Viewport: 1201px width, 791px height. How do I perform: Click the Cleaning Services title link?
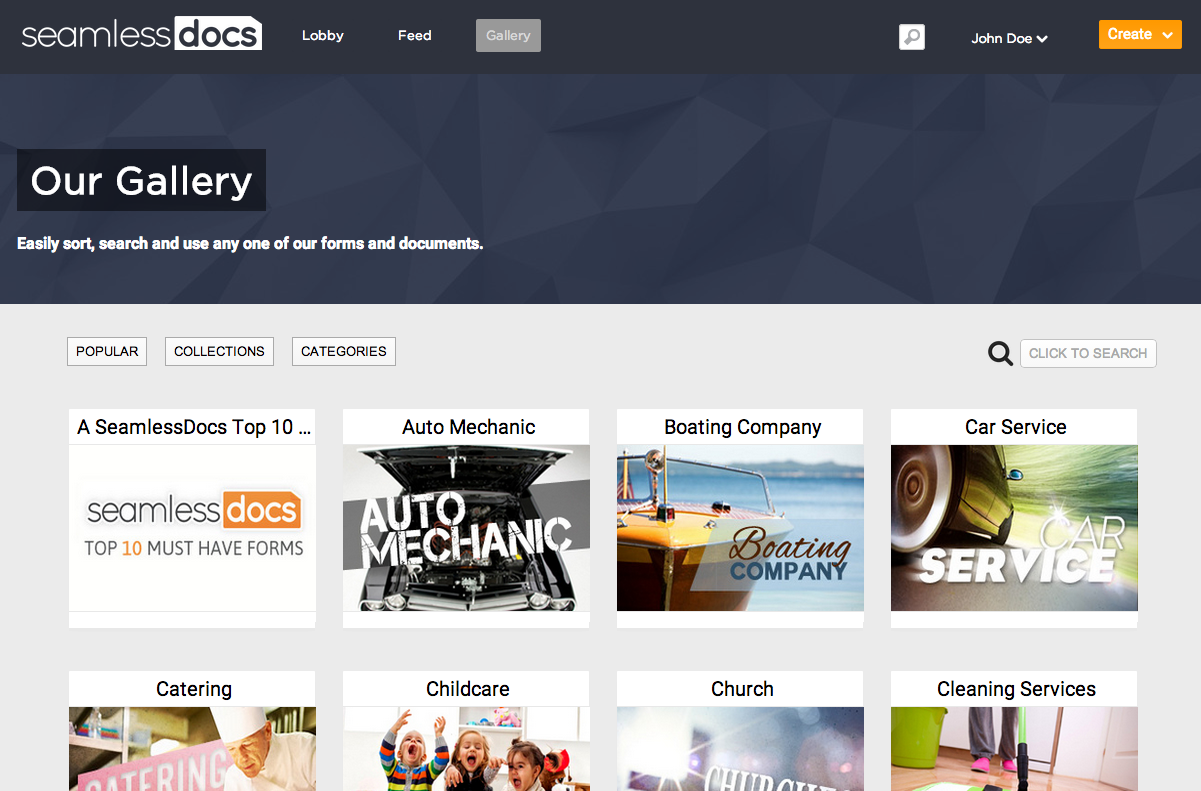[1016, 689]
